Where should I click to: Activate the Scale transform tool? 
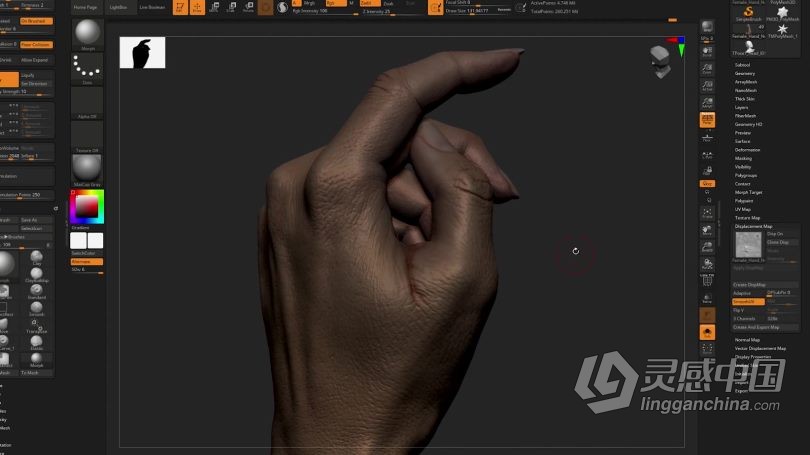231,7
